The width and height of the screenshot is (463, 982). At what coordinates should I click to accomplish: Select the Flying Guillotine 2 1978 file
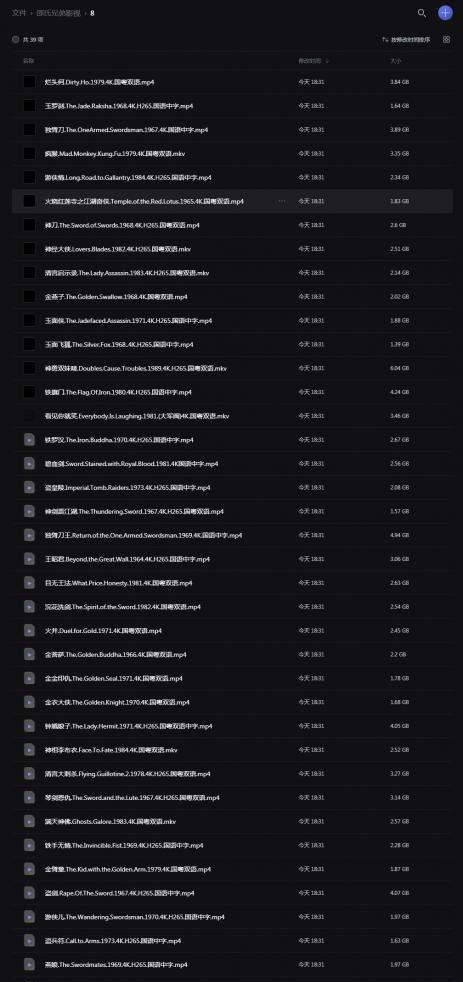126,774
